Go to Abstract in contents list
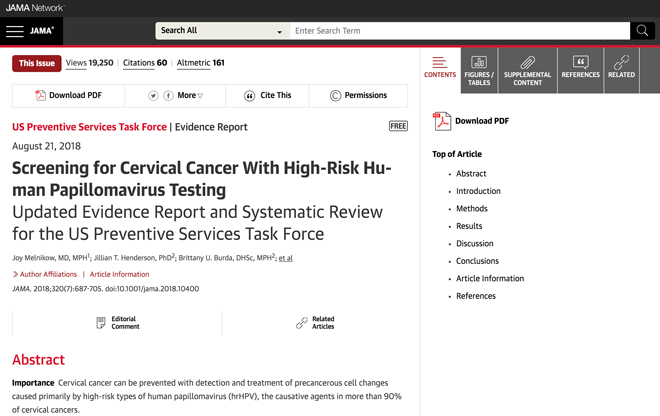Viewport: 660px width, 416px height. point(471,174)
